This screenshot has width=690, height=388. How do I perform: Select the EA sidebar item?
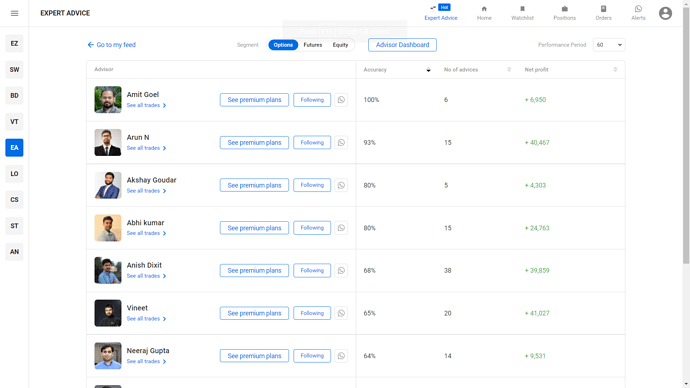coord(15,148)
